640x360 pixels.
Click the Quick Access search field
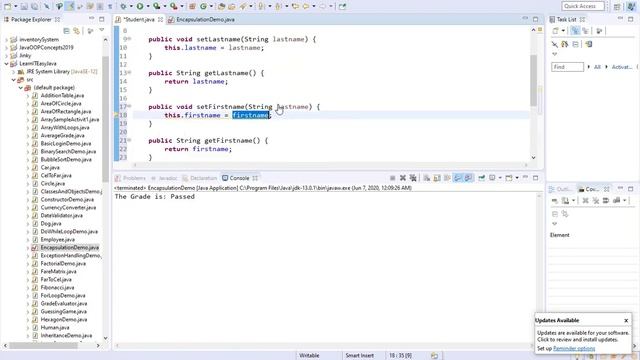(583, 6)
